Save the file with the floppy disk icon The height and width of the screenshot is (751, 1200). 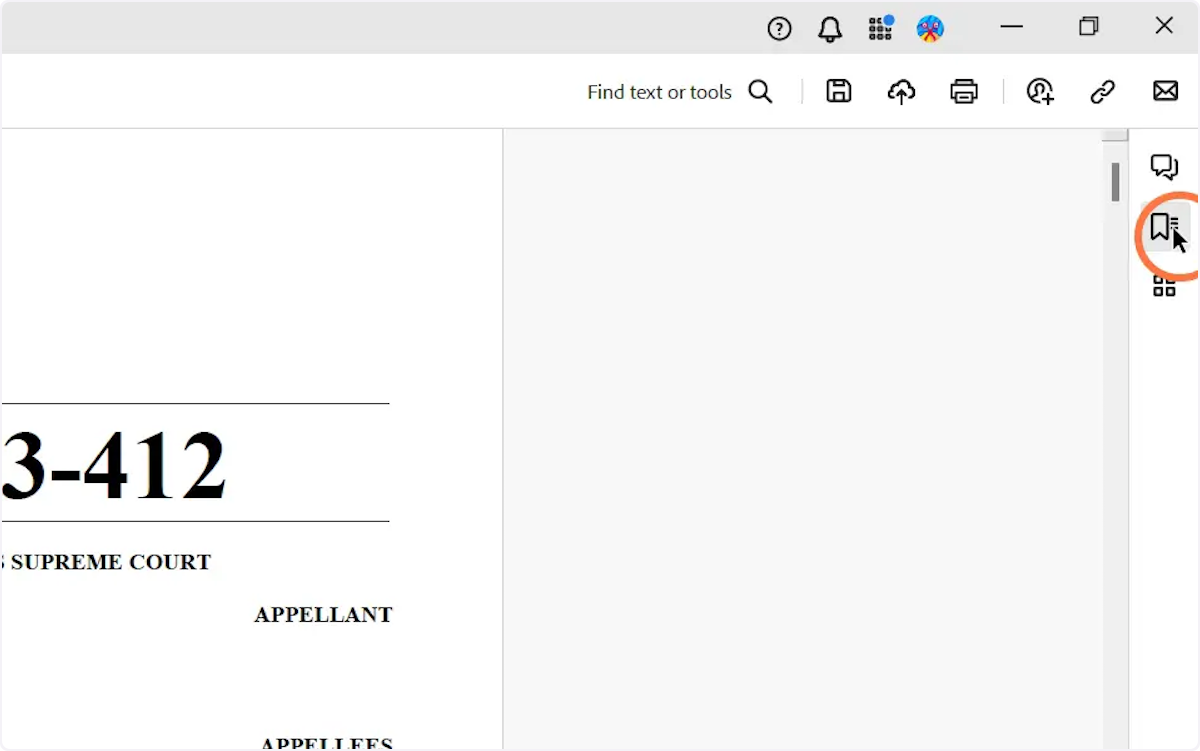pos(839,92)
